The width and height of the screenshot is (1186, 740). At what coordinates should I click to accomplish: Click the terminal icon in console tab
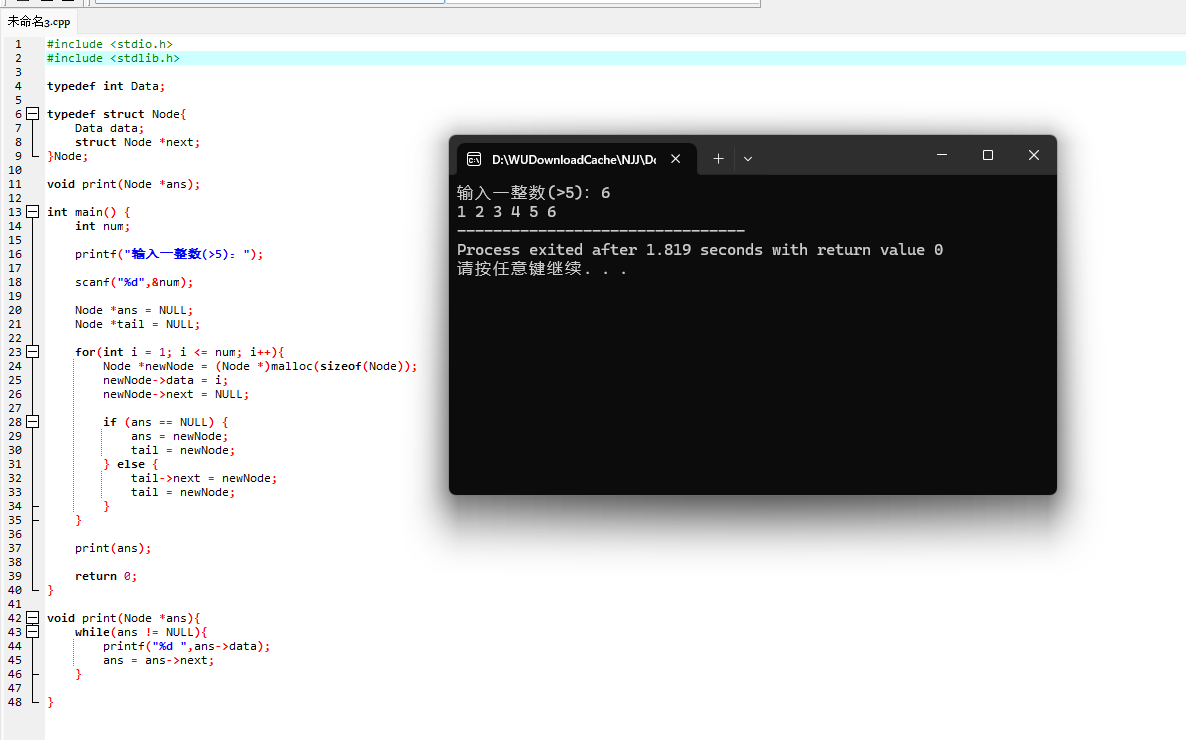tap(474, 159)
